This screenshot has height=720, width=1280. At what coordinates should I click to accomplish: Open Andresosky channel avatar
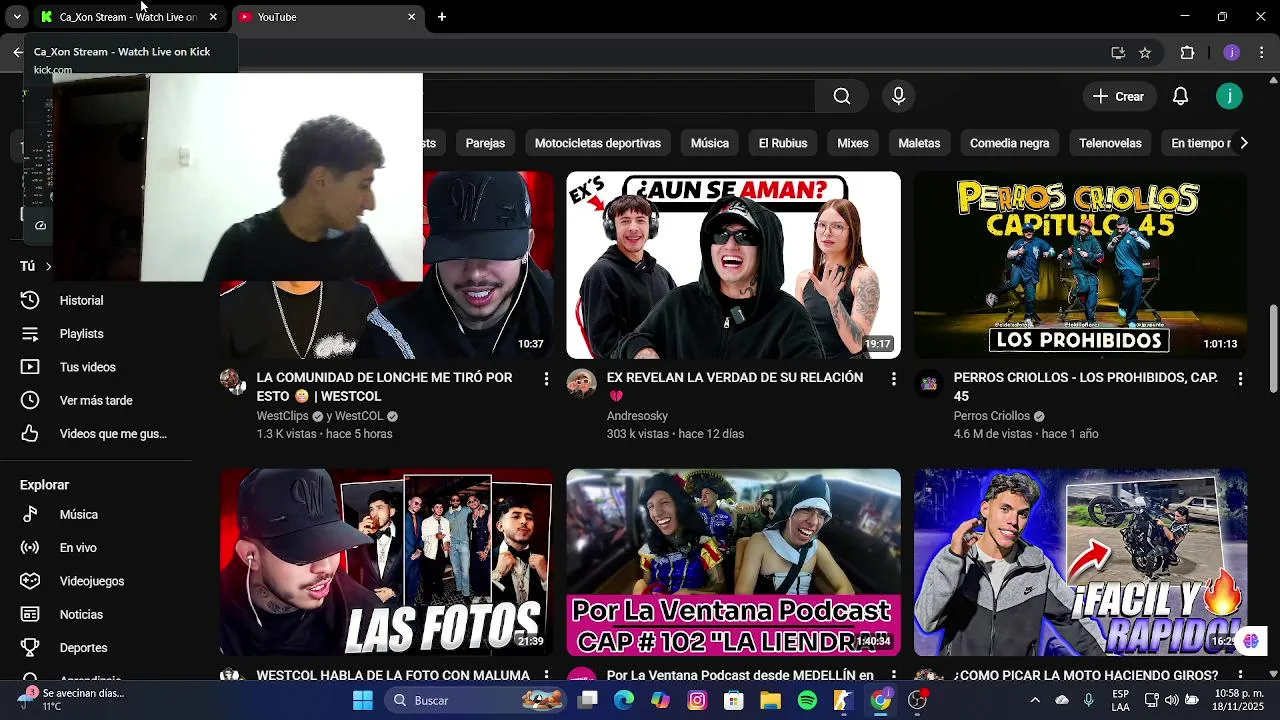pos(581,382)
